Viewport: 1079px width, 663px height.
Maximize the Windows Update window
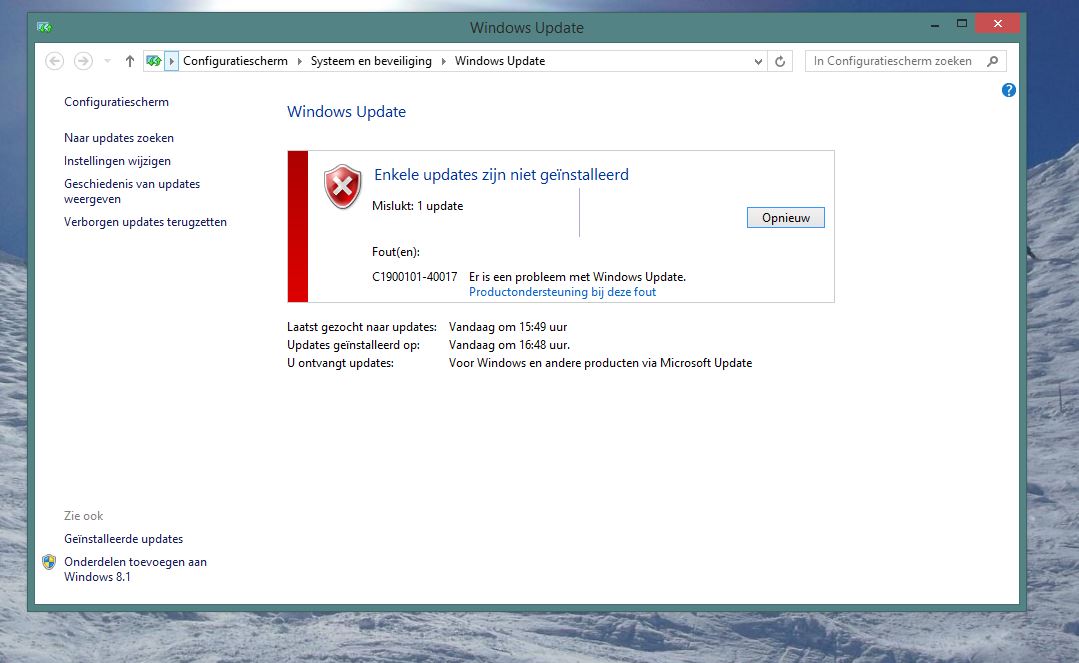click(962, 24)
